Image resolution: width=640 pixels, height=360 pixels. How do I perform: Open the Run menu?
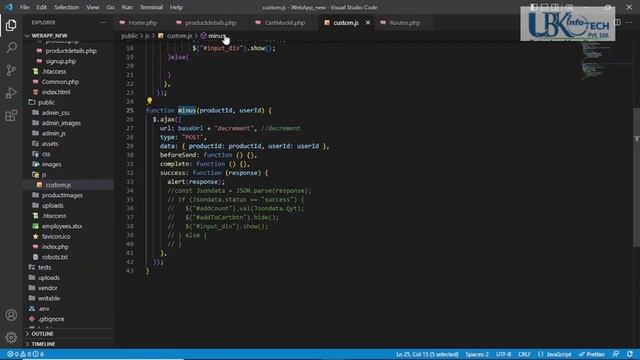[127, 7]
